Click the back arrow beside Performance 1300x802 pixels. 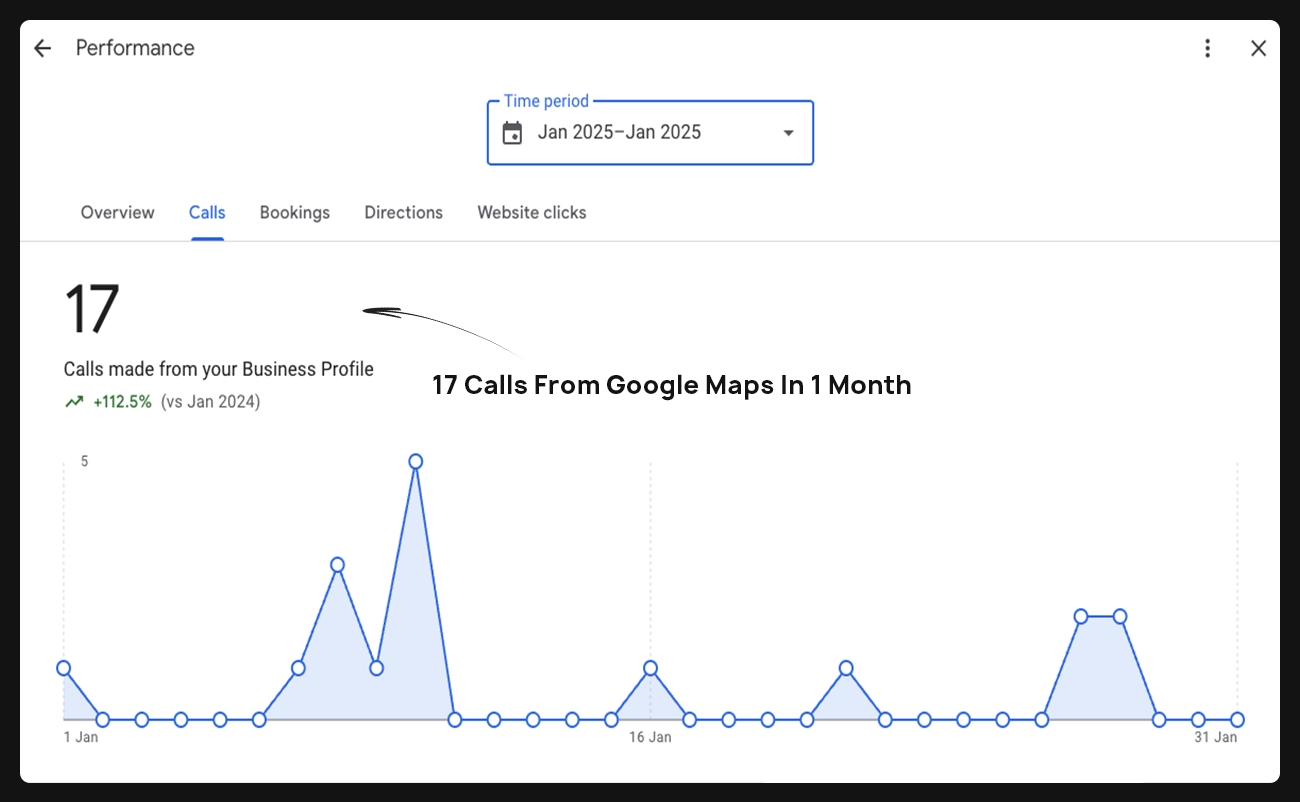click(x=42, y=48)
